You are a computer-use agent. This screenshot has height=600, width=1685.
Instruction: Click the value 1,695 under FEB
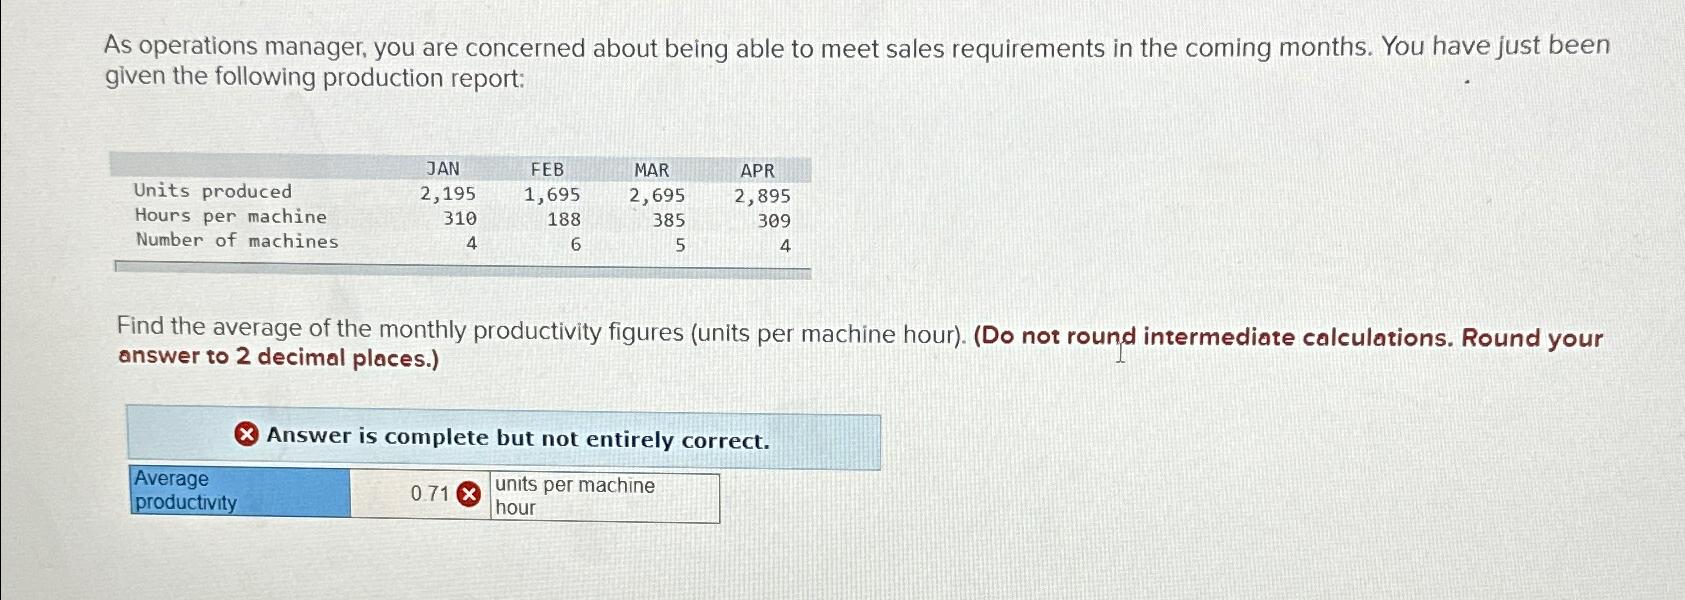point(551,192)
